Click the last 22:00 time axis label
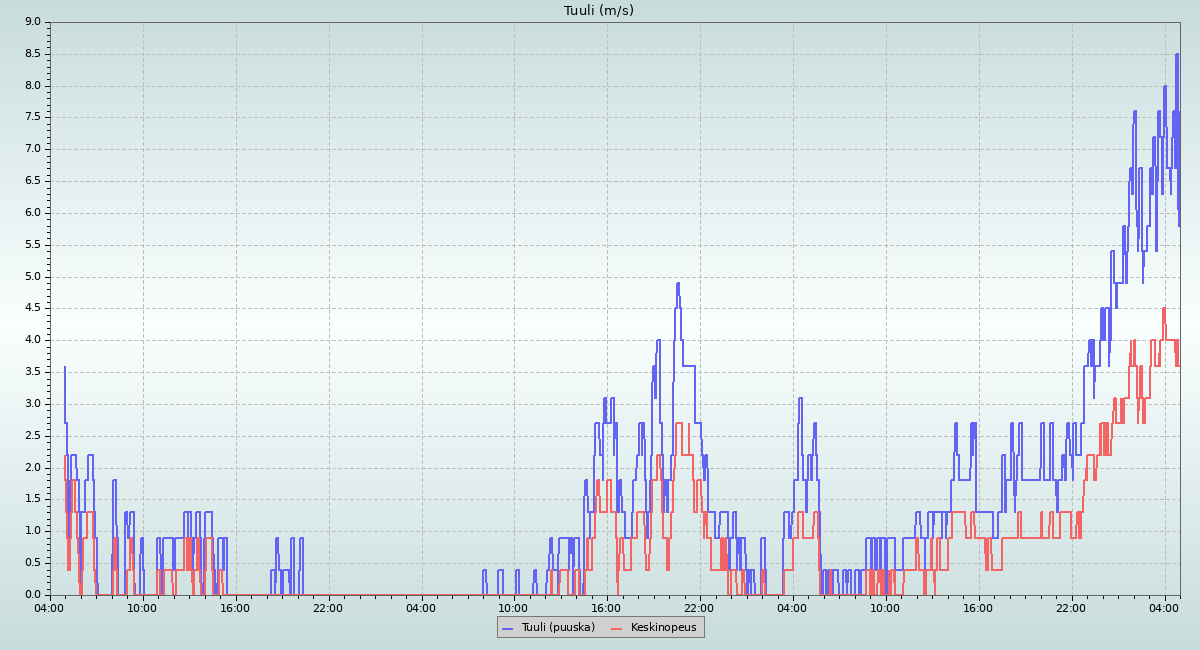Screen dimensions: 1200x650 coord(1071,608)
